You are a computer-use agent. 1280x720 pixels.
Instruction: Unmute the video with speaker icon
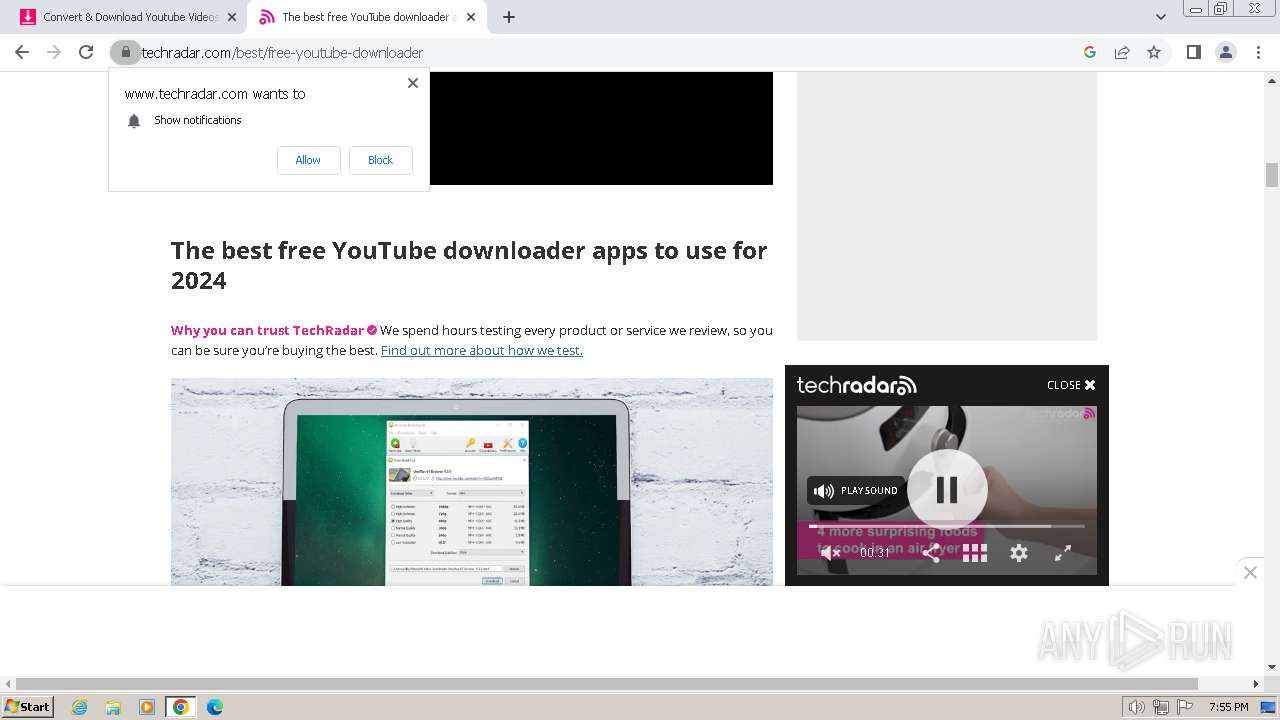830,552
